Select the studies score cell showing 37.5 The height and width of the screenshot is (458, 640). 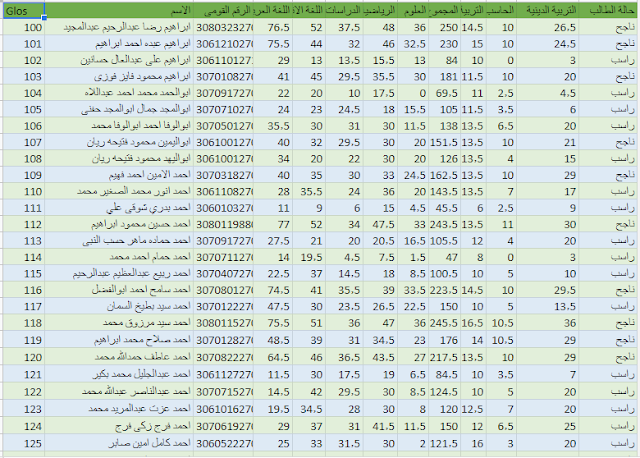point(344,27)
